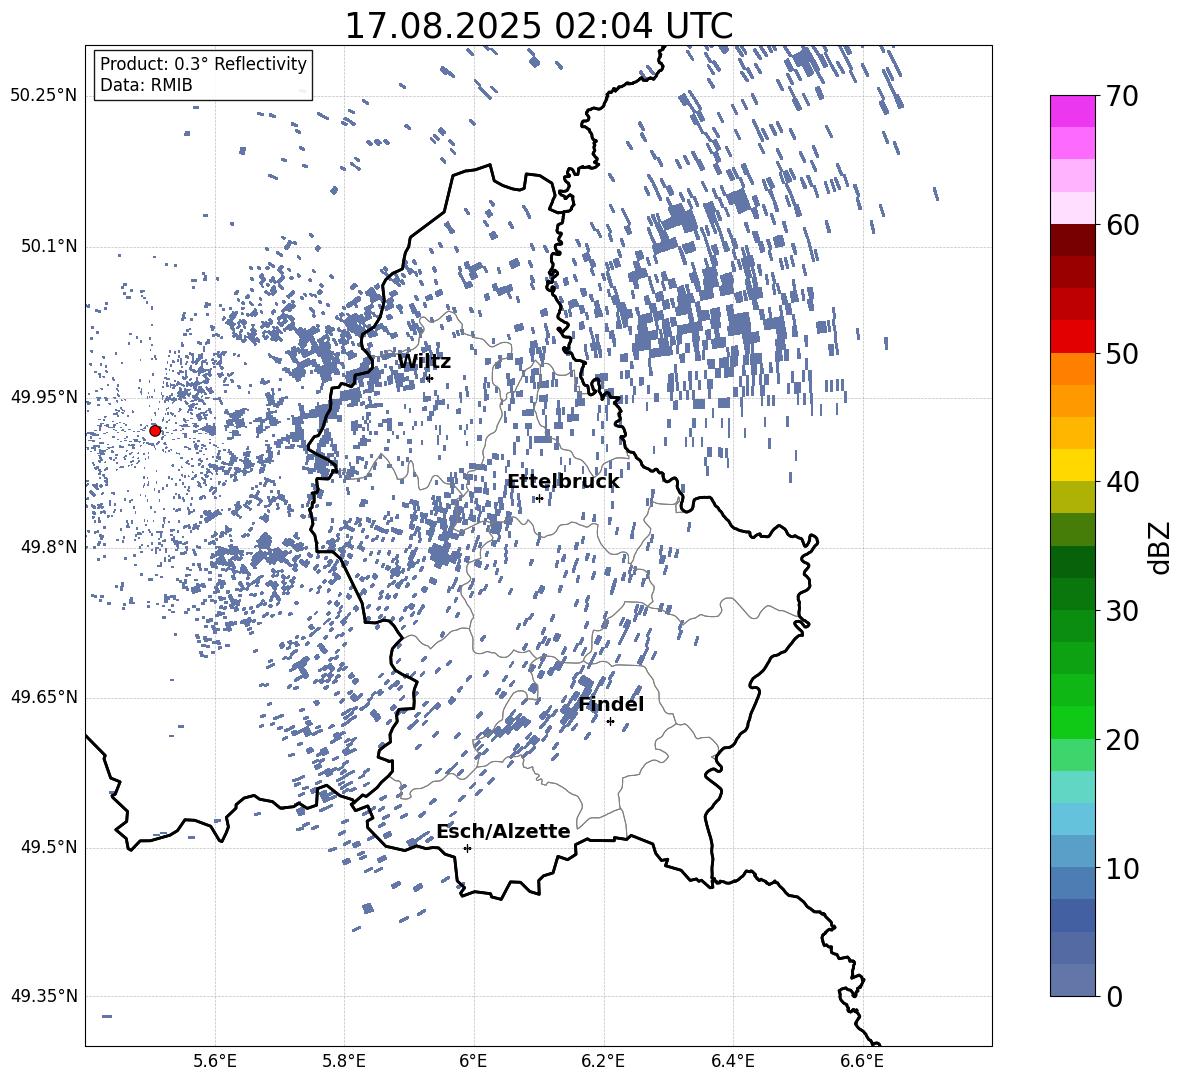Click the 49.35°N latitude label

pyautogui.click(x=43, y=996)
